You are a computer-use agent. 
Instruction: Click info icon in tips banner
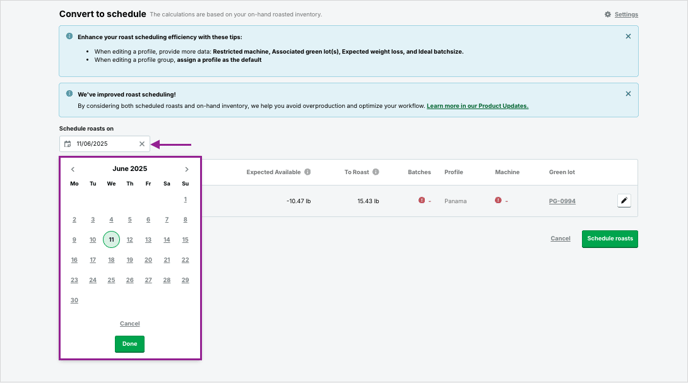click(69, 36)
